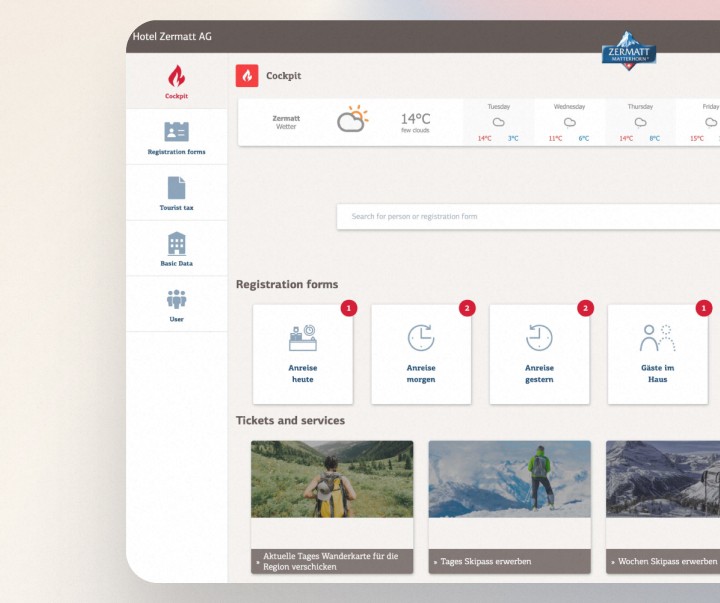The height and width of the screenshot is (603, 720).
Task: Click the Anreise morgen clock icon
Action: 421,338
